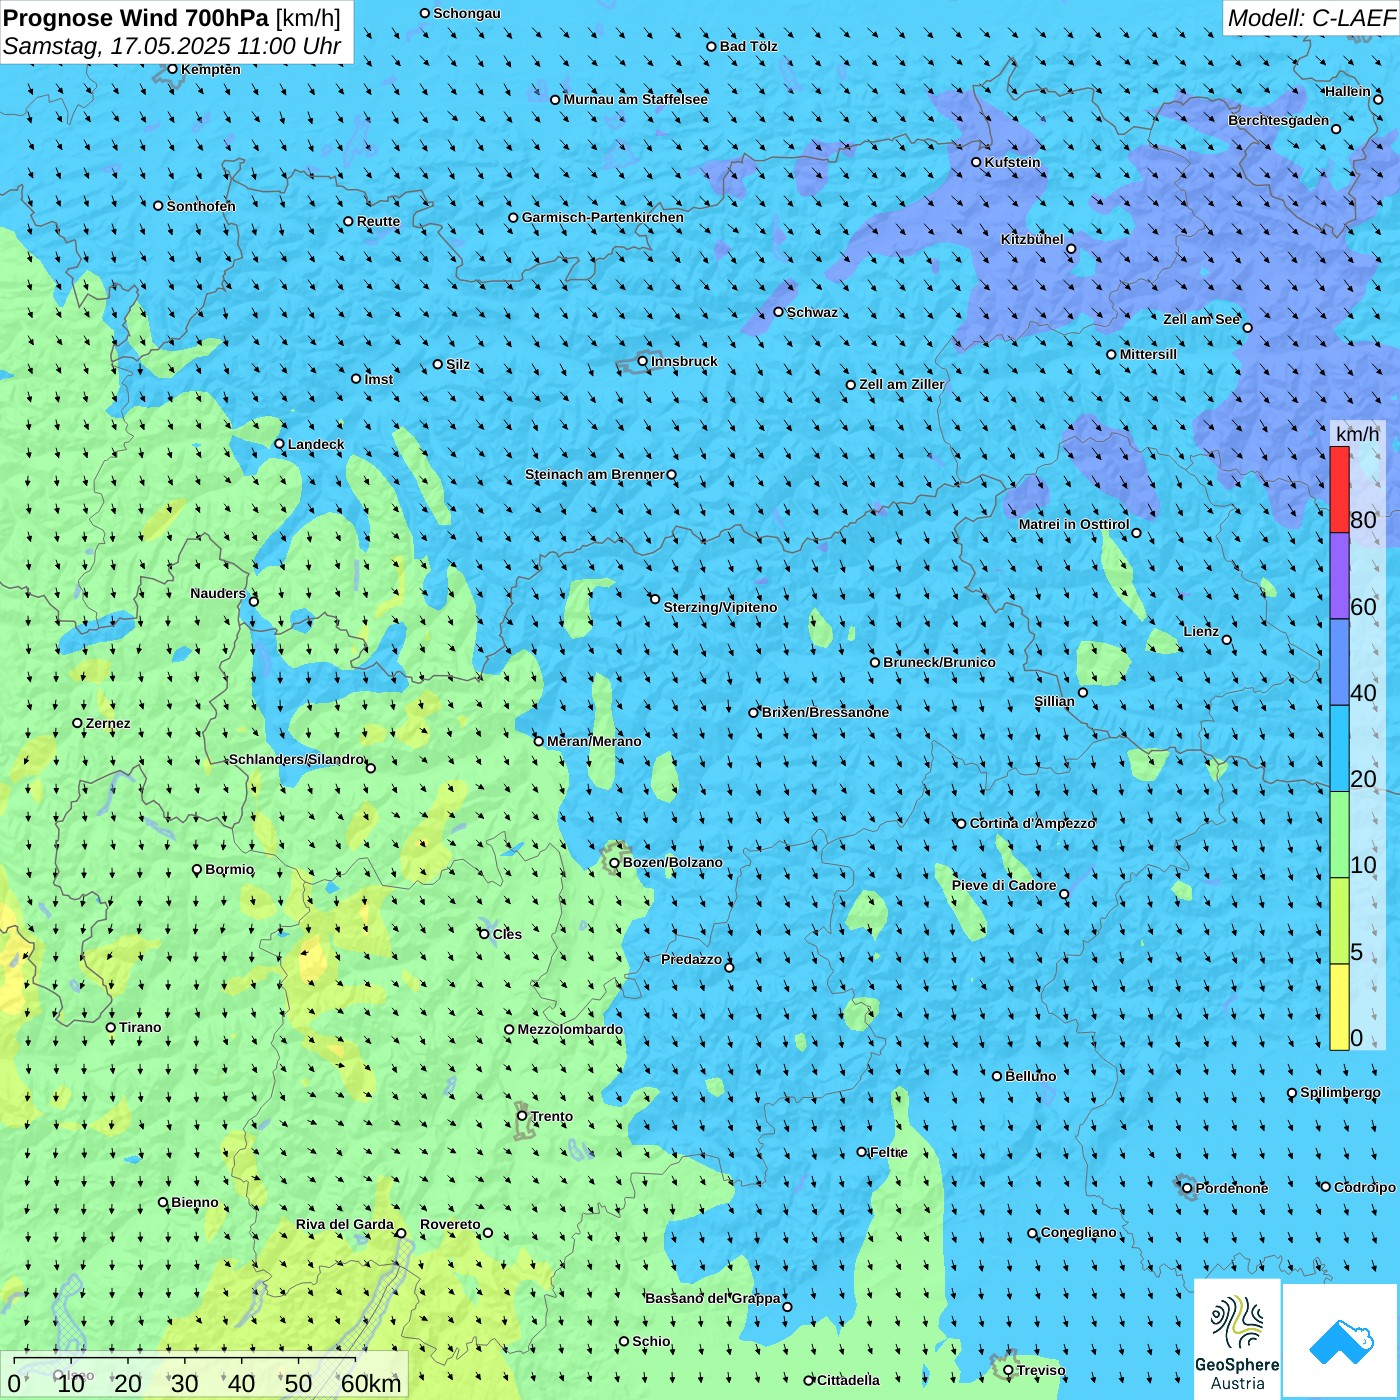Click the 'Bruneck/Brunico' label

pyautogui.click(x=940, y=662)
